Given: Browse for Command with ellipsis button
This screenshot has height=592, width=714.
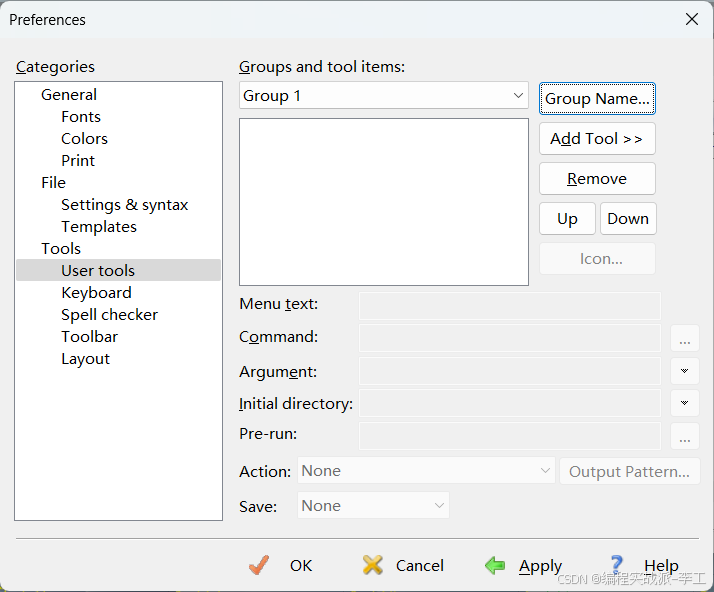Looking at the screenshot, I should pyautogui.click(x=684, y=338).
